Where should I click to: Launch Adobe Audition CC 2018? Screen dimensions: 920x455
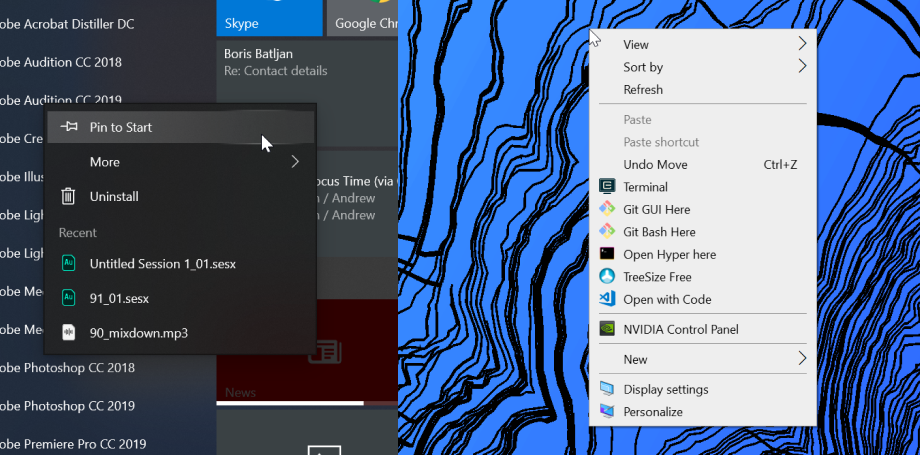pyautogui.click(x=60, y=62)
